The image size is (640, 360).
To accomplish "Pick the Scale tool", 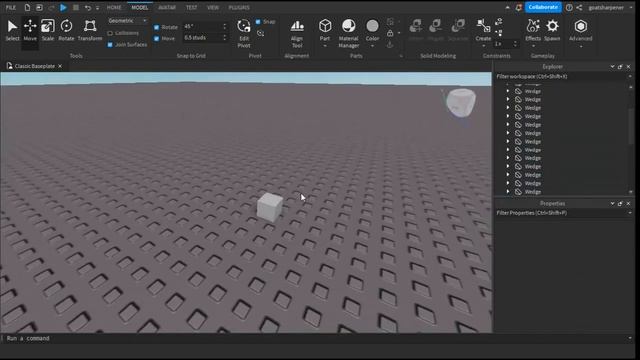I will pos(48,31).
